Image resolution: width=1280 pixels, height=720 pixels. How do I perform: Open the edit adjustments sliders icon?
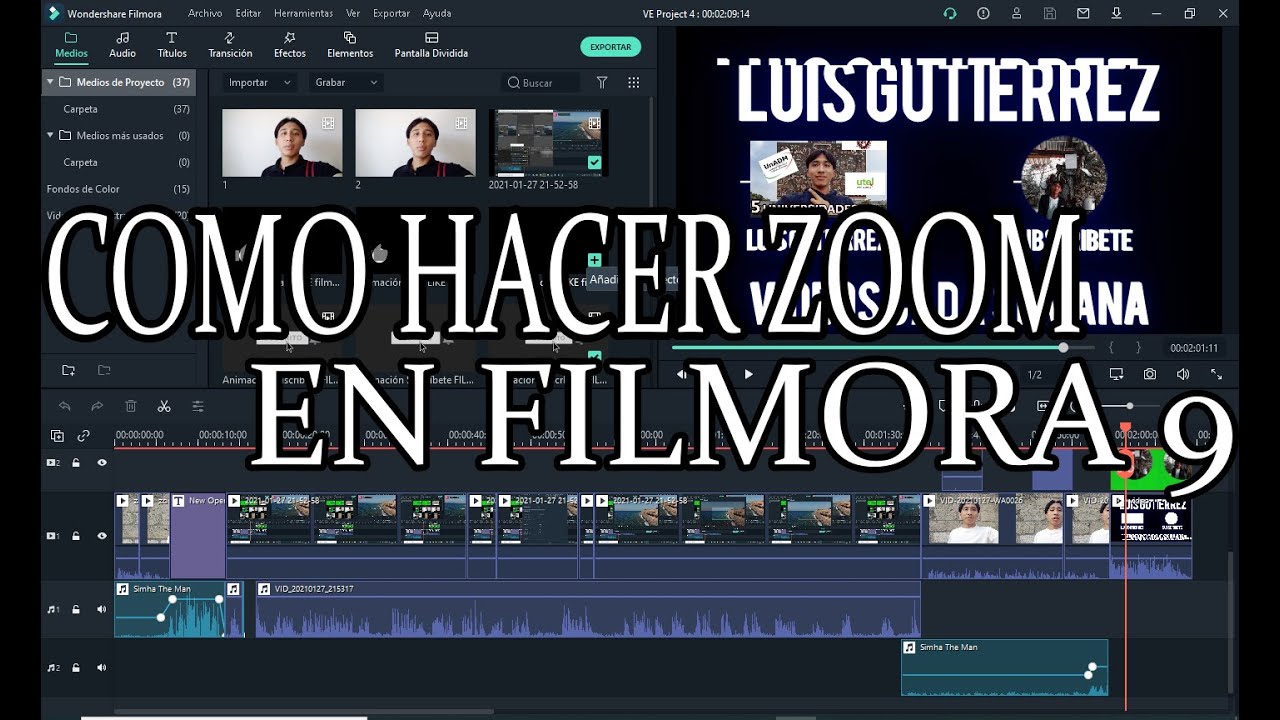[x=198, y=406]
